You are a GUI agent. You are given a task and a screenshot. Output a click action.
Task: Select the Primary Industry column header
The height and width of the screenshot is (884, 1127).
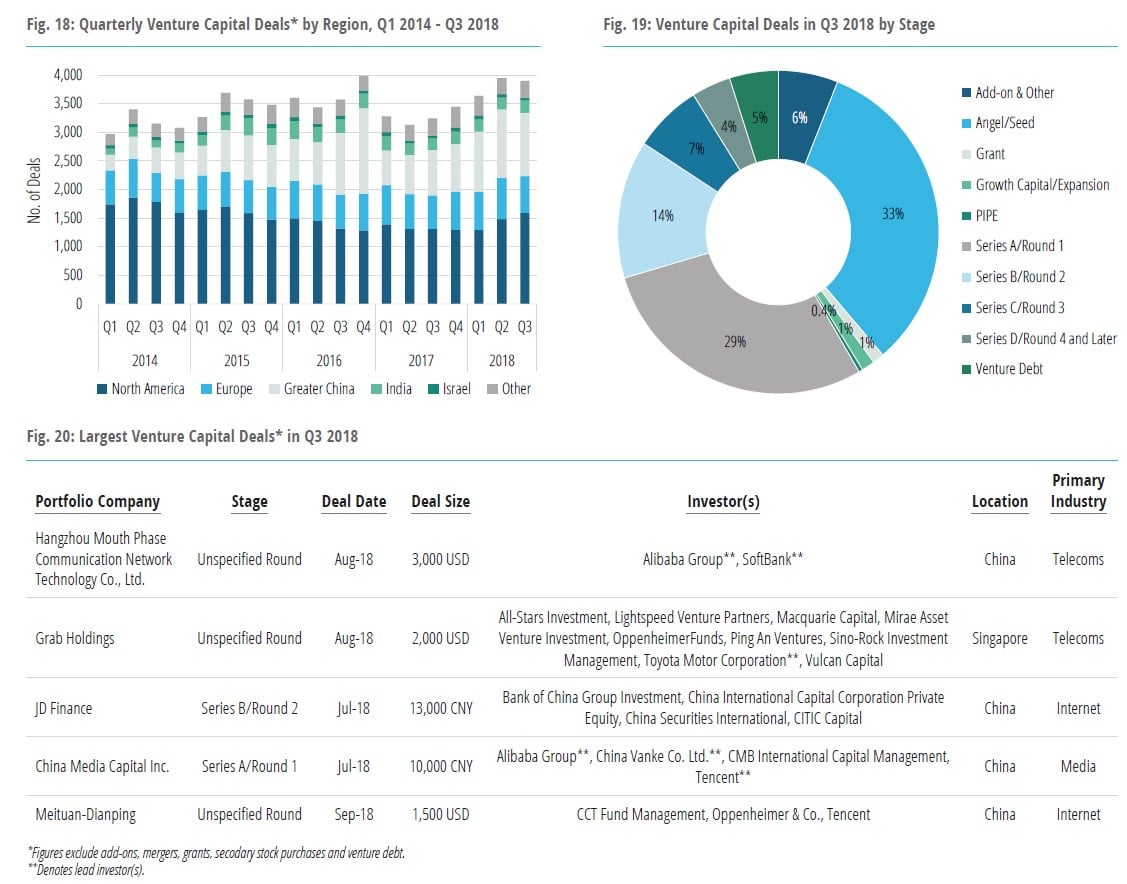[1078, 491]
